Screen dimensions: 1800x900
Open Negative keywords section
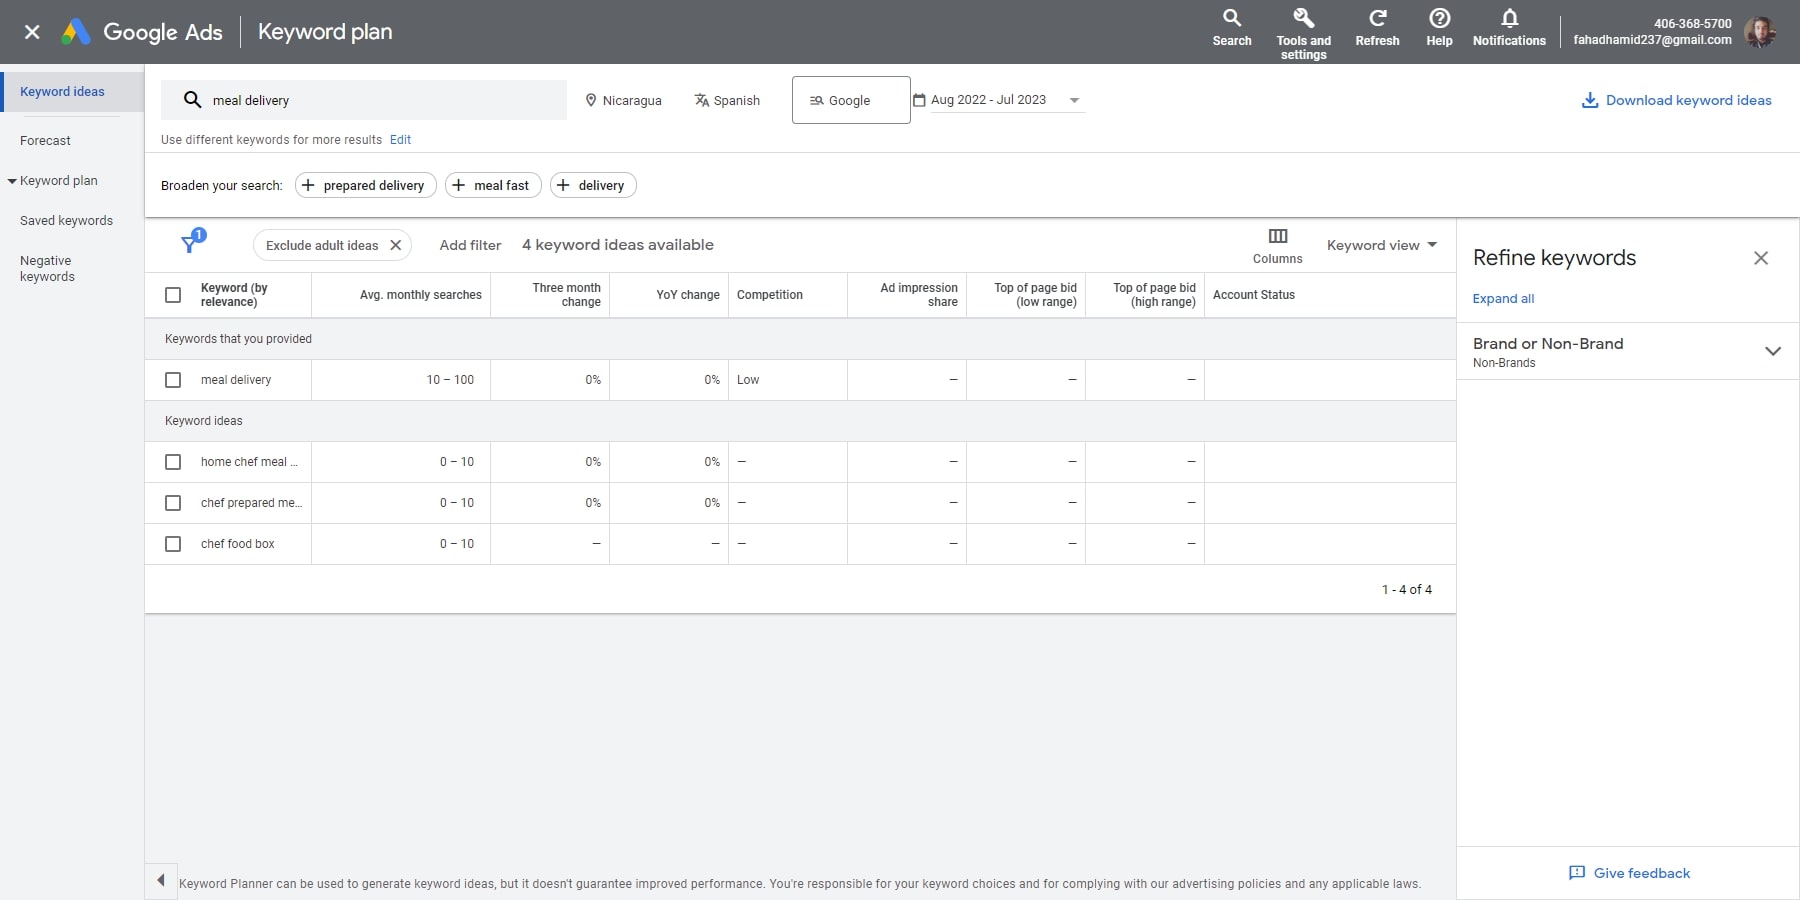46,268
